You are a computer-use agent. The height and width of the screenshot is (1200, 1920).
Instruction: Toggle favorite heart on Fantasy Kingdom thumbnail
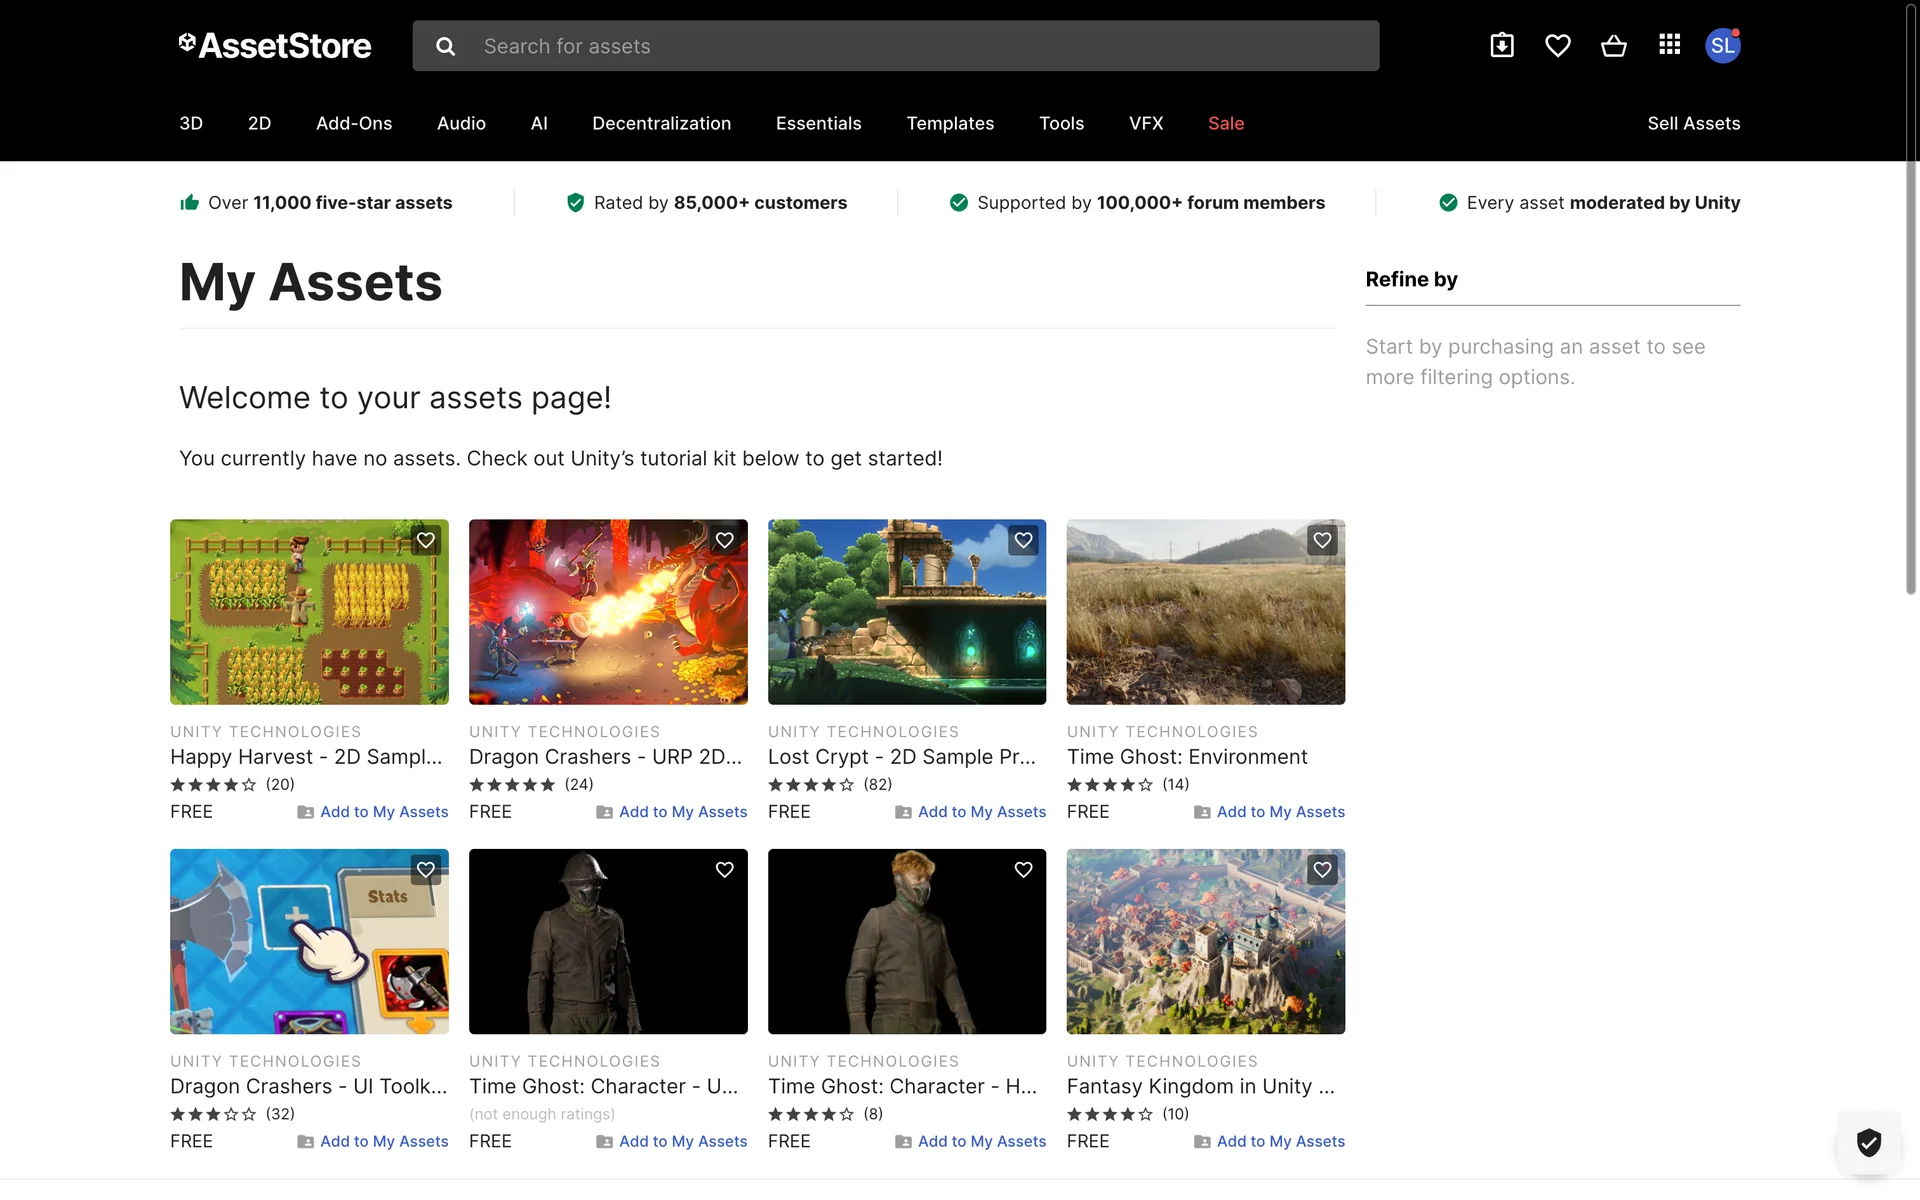pyautogui.click(x=1322, y=870)
